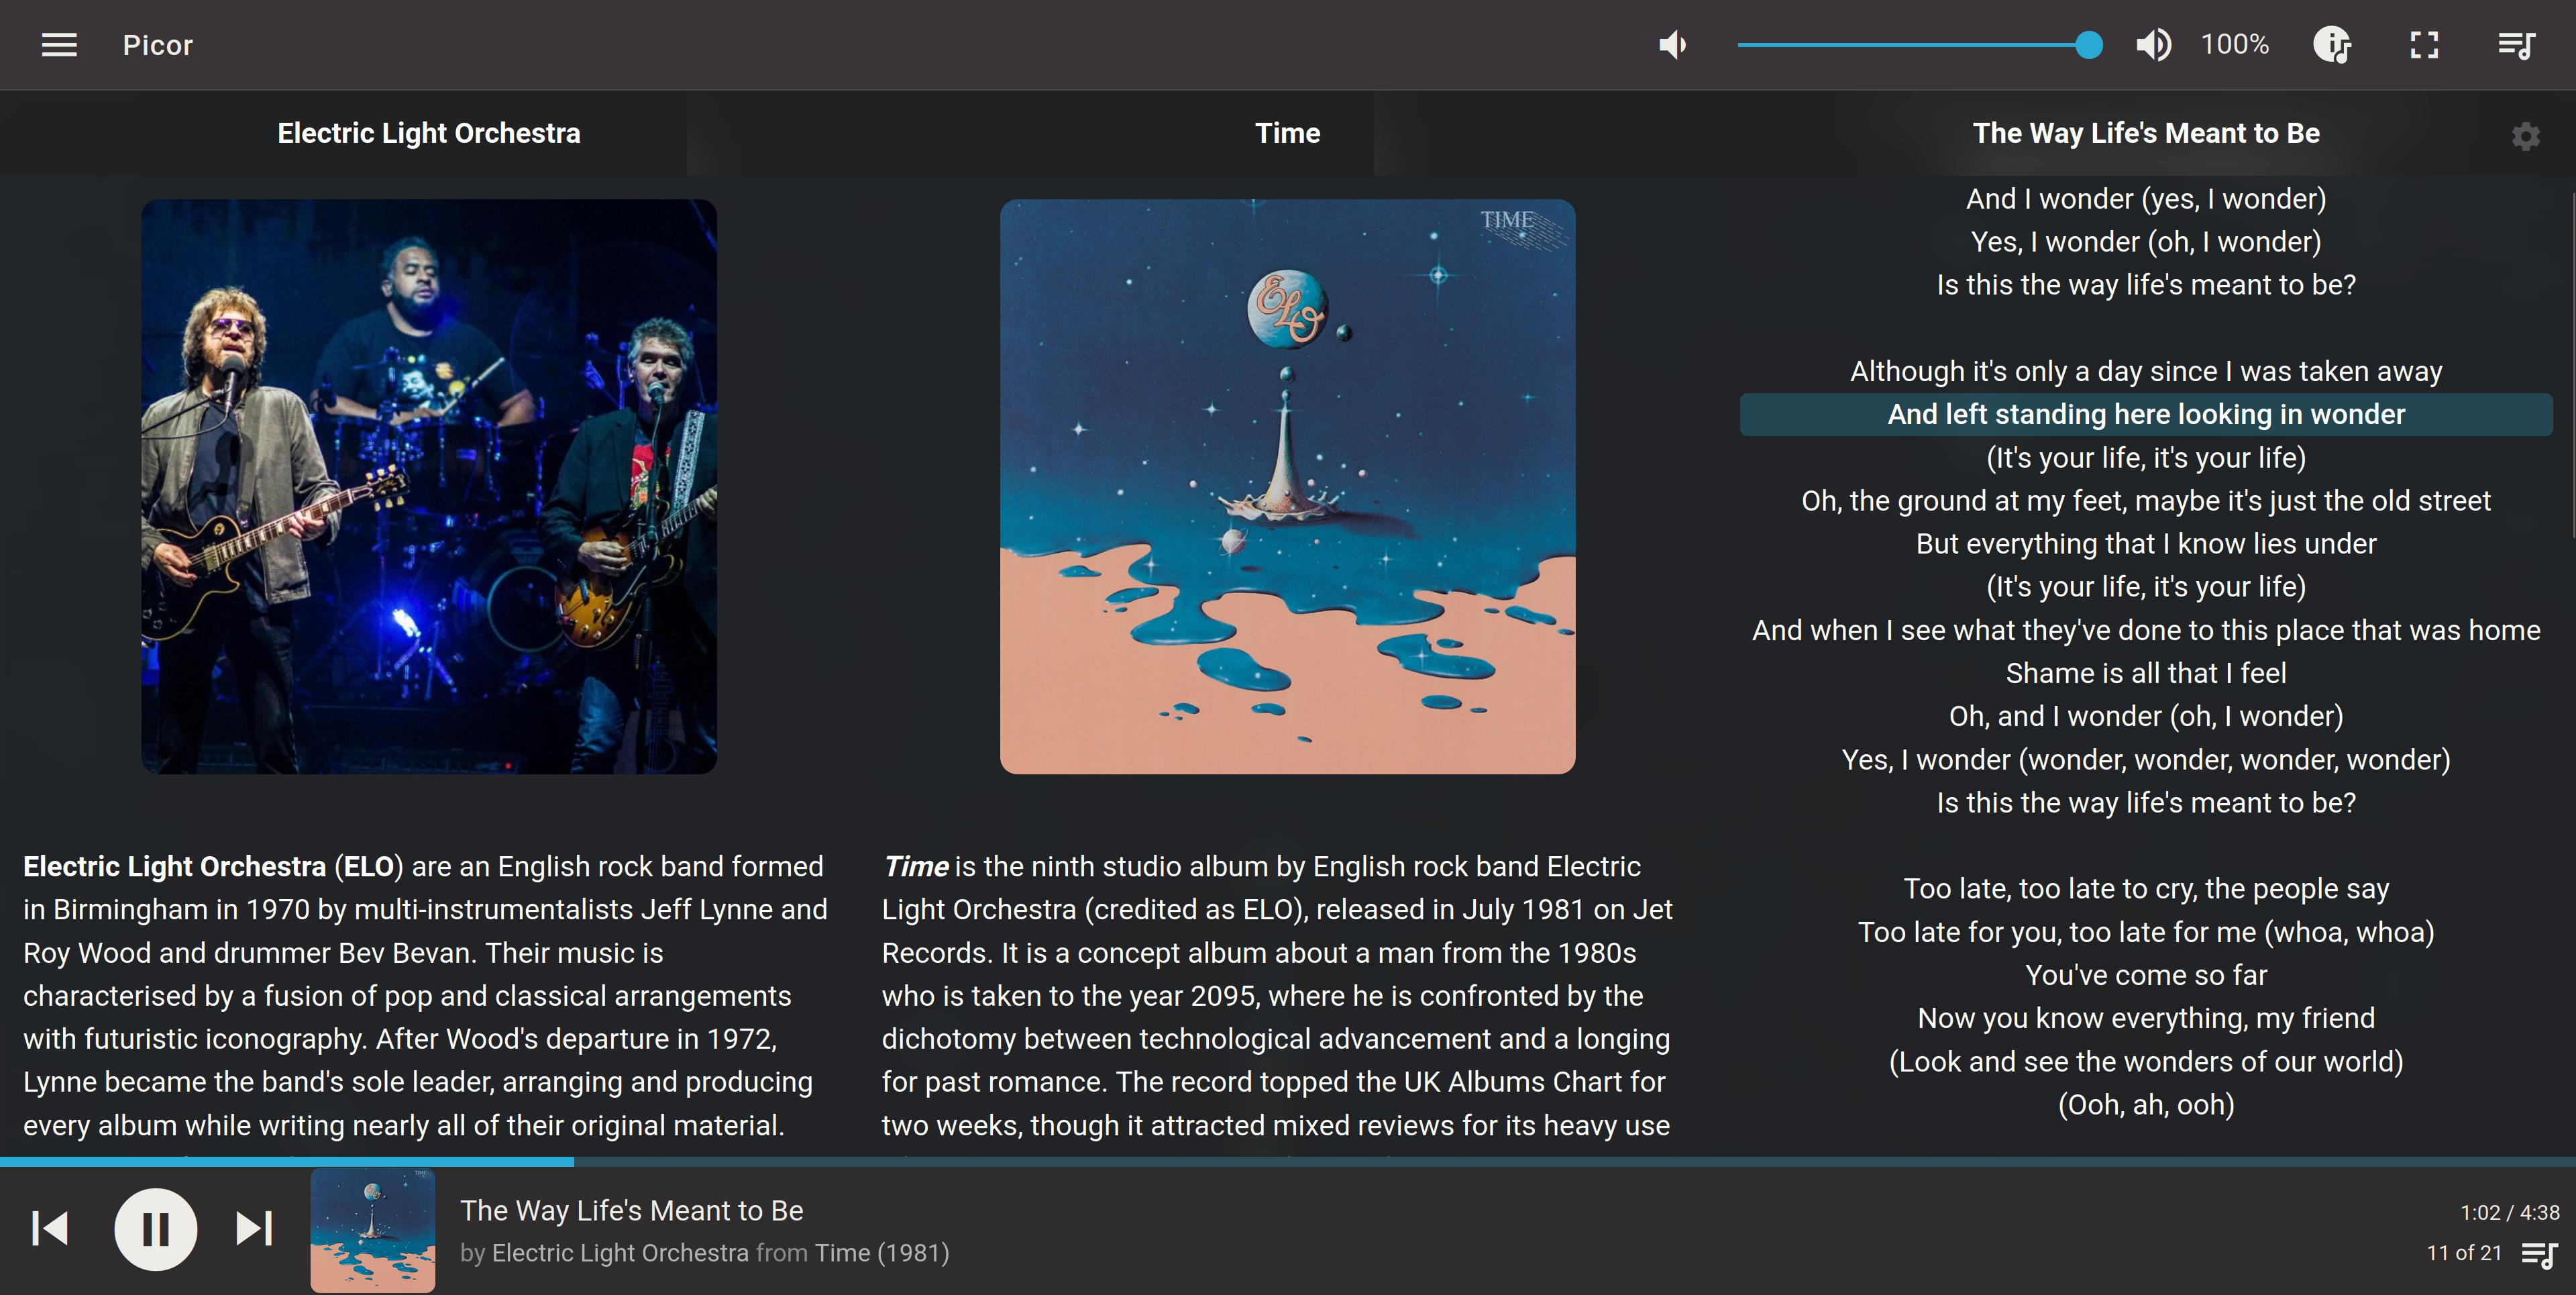Screen dimensions: 2576x1295
Task: Toggle the song info panel icon
Action: point(2332,45)
